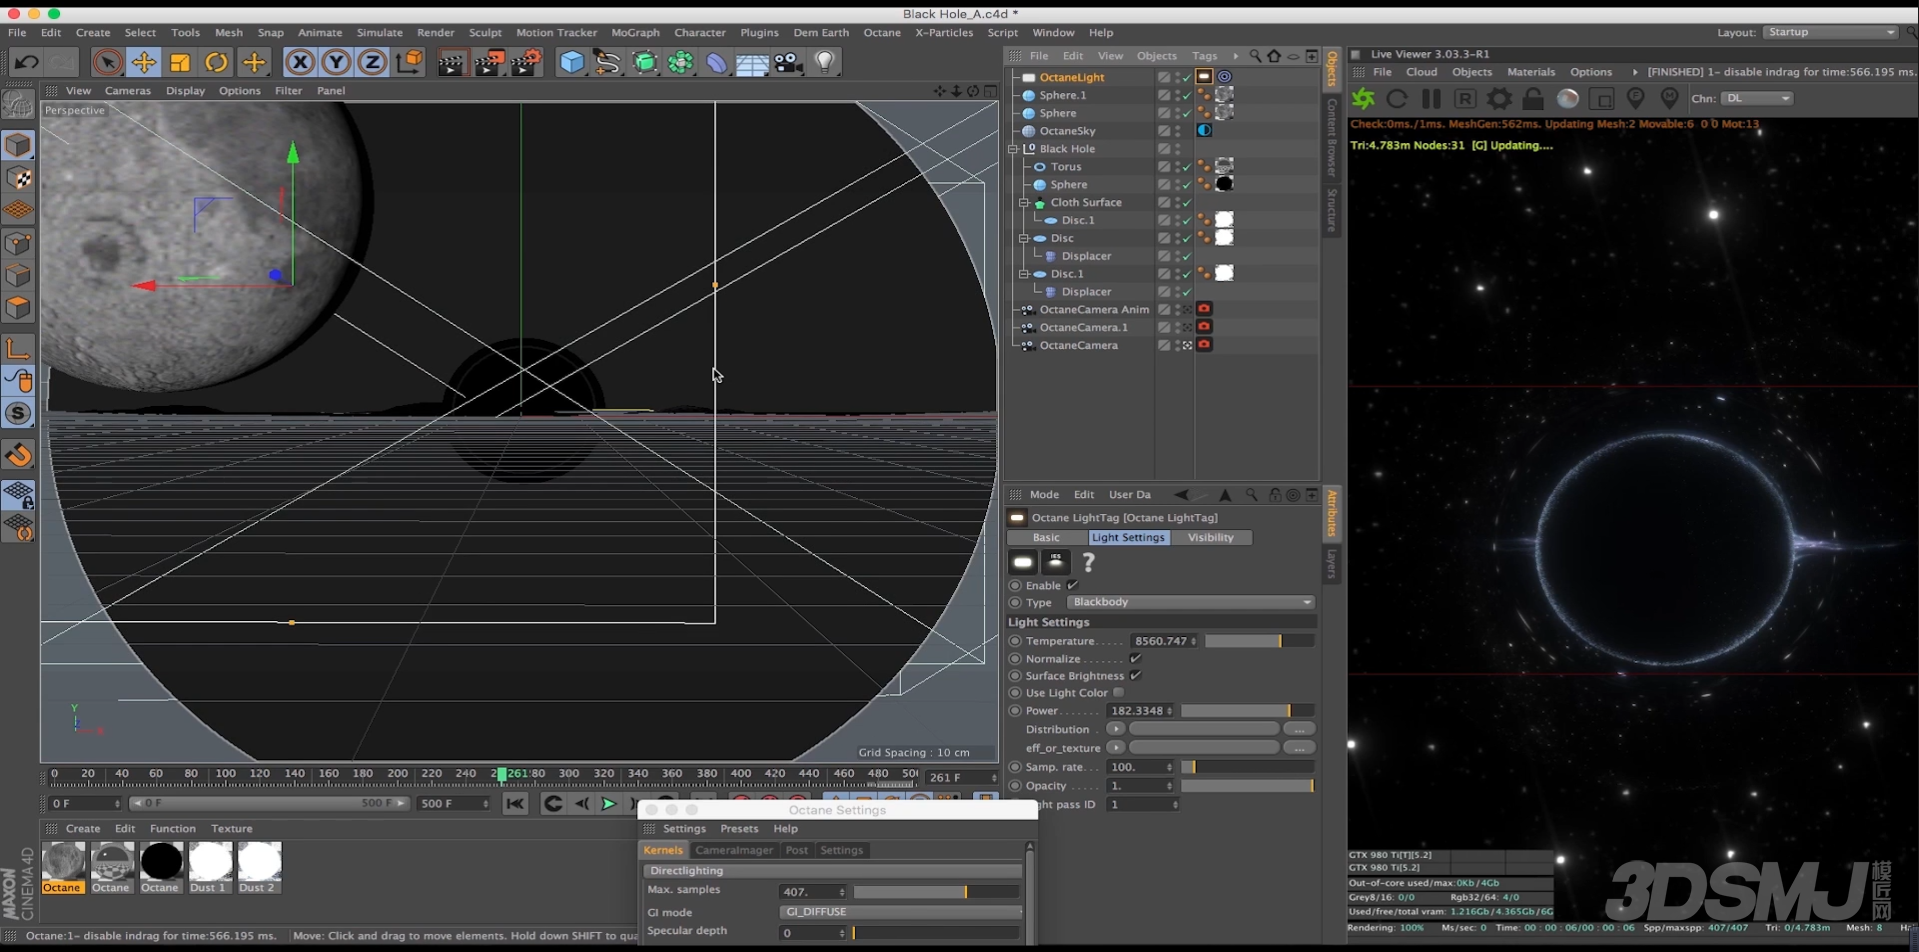Toggle the X axis lock
Viewport: 1919px width, 952px height.
(299, 62)
